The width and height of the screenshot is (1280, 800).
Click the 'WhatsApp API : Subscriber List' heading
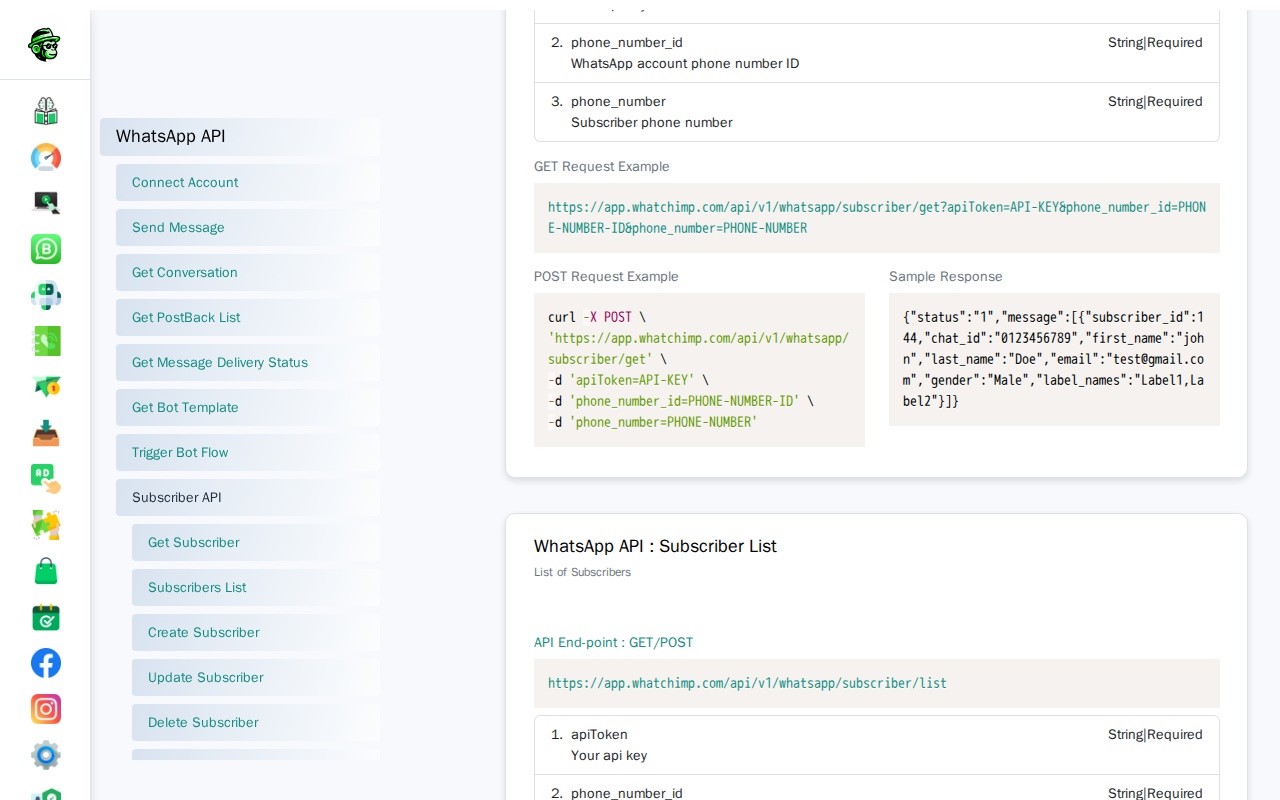[655, 546]
